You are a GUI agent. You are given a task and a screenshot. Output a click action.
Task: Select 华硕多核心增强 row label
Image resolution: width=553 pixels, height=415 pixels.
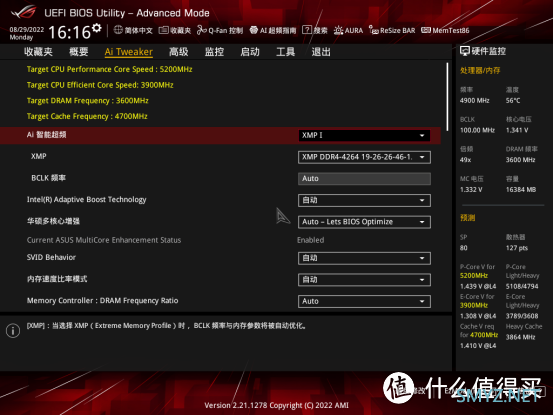pos(53,221)
